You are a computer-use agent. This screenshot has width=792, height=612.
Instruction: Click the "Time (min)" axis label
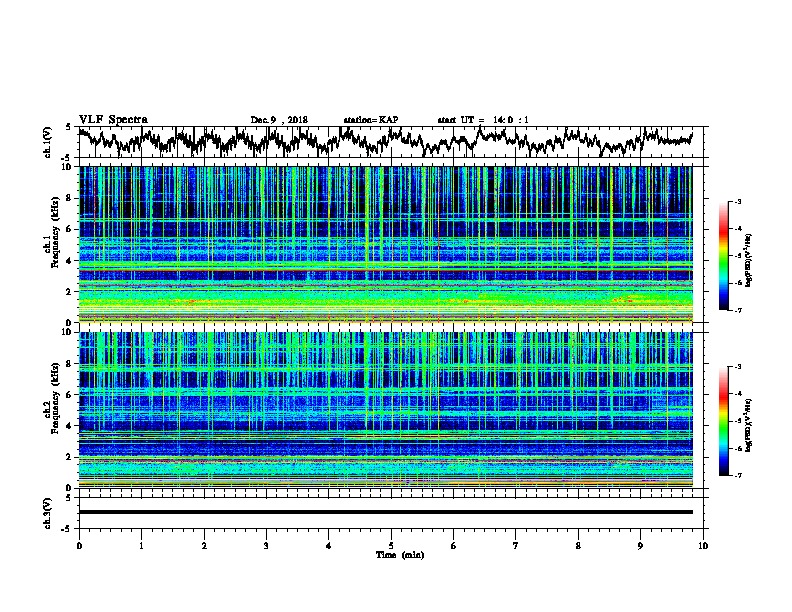pyautogui.click(x=400, y=555)
